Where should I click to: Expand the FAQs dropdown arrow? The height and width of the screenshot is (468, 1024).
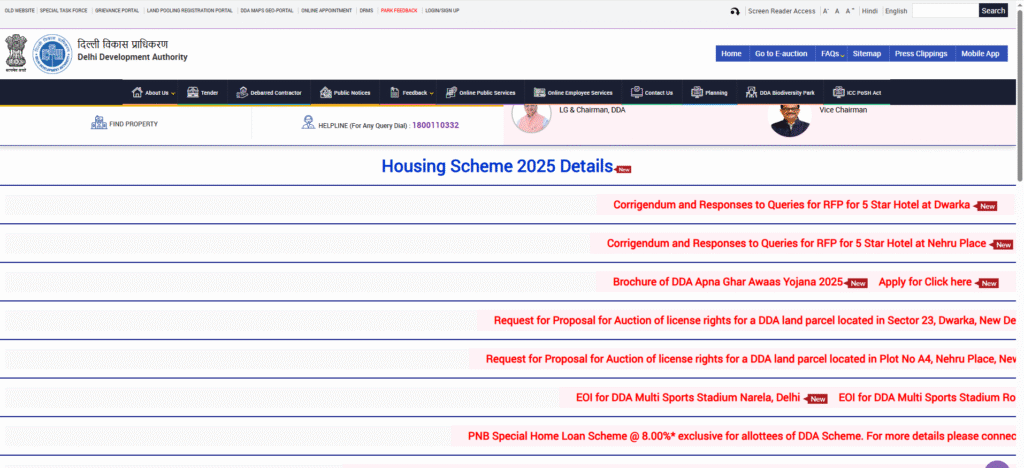coord(842,55)
